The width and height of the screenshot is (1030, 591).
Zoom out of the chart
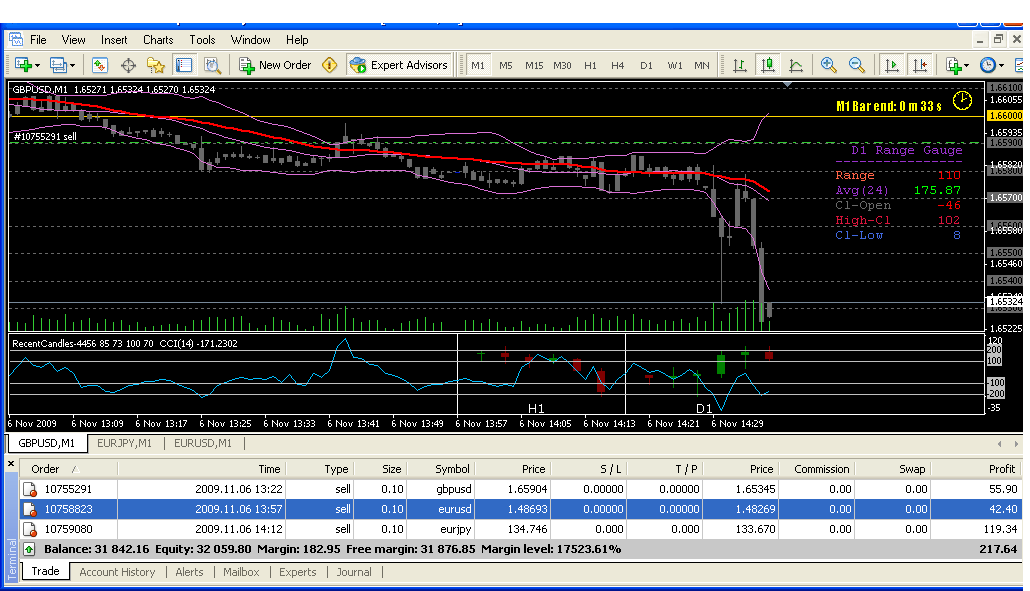pyautogui.click(x=856, y=65)
